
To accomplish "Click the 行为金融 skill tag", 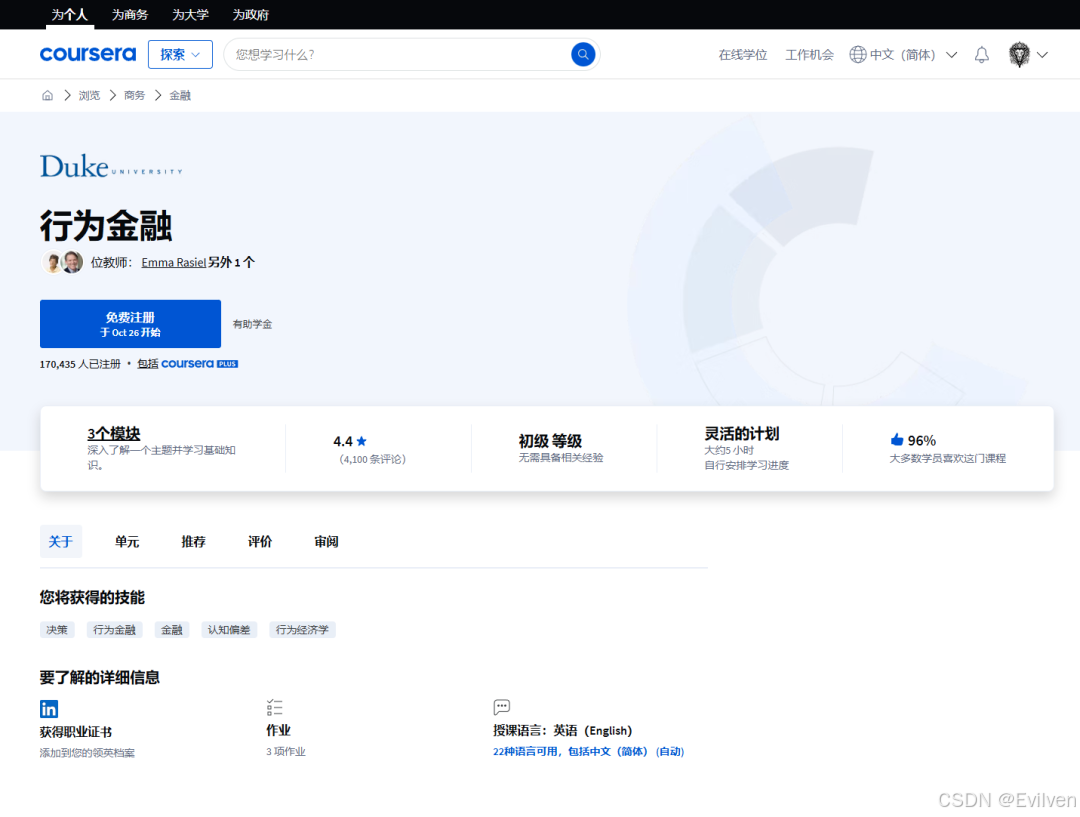I will [x=114, y=630].
